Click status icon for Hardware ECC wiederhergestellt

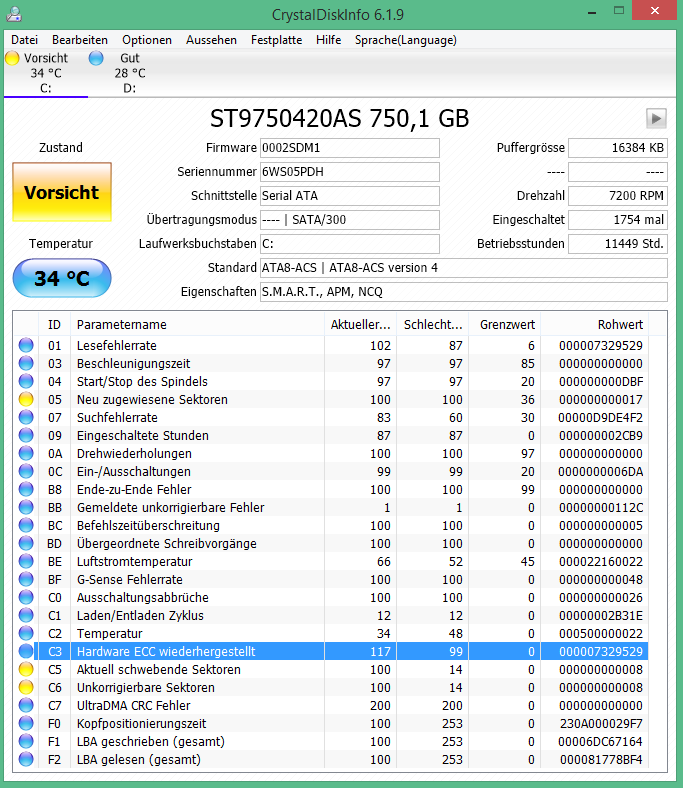point(26,651)
